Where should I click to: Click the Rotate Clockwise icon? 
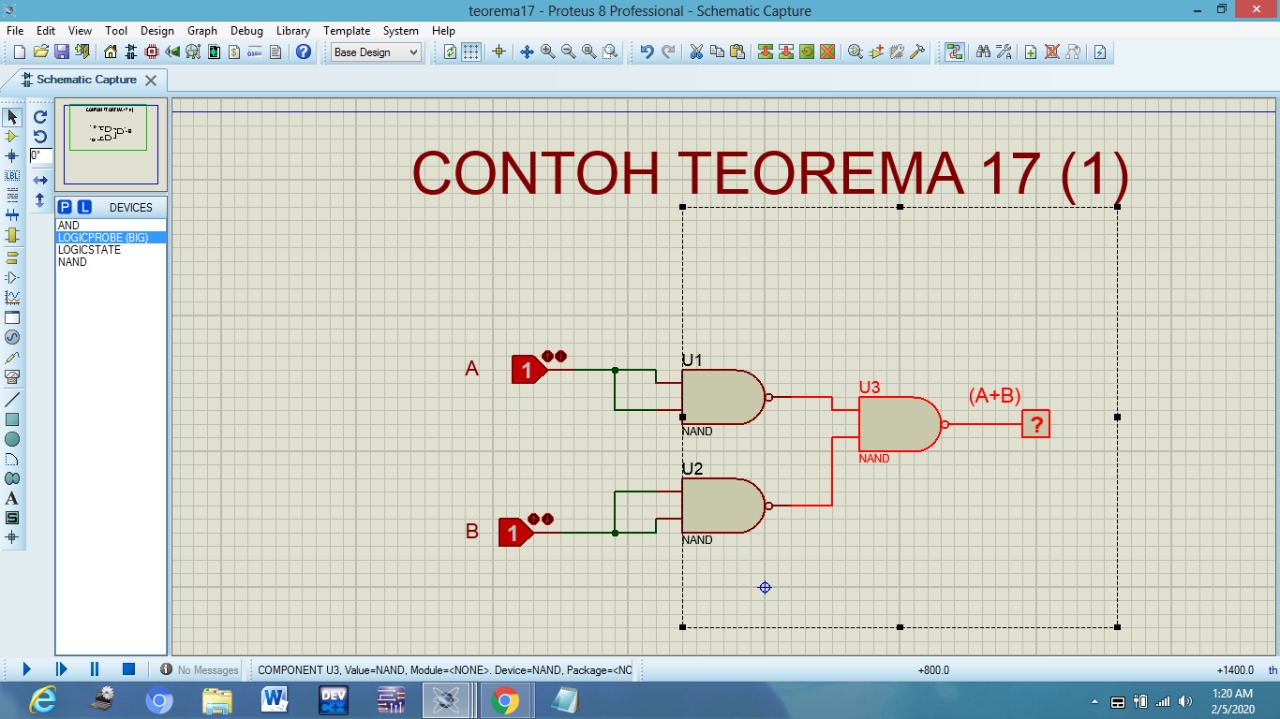[40, 117]
